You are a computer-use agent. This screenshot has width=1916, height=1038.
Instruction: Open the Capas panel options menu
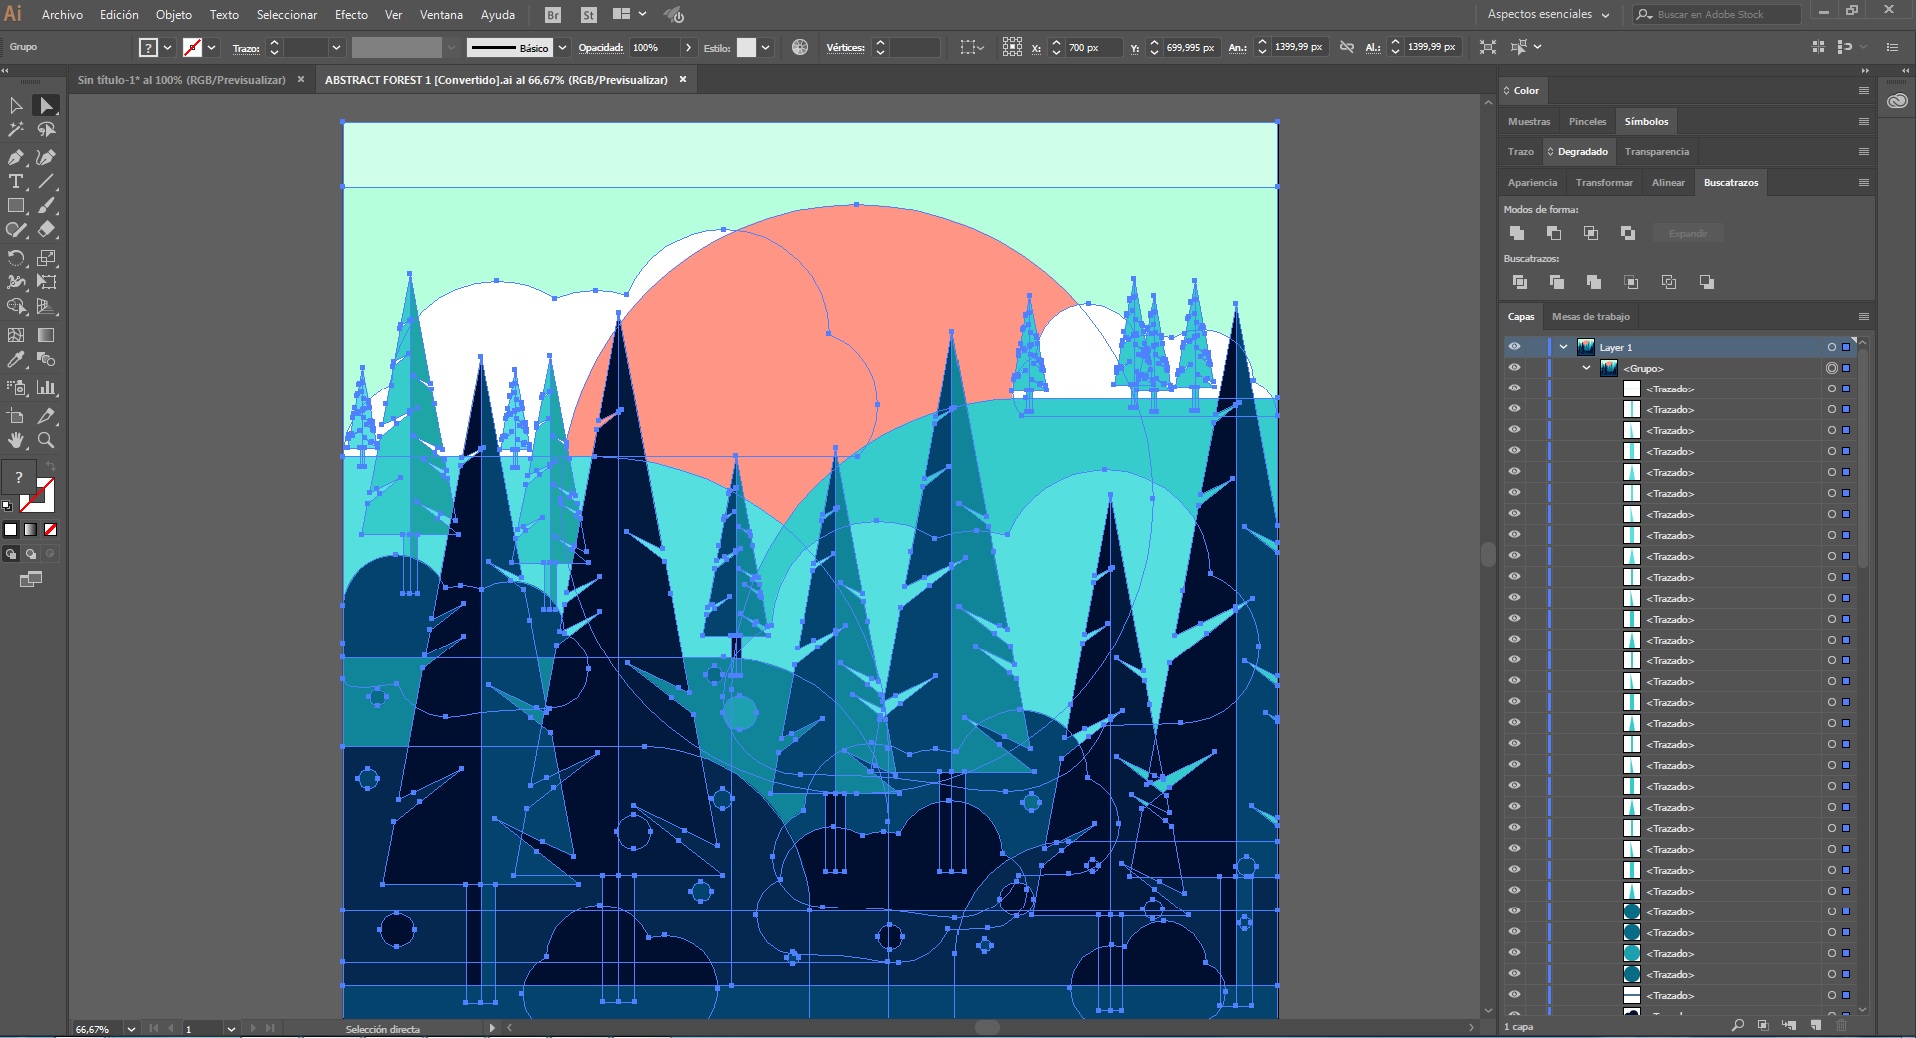1864,317
